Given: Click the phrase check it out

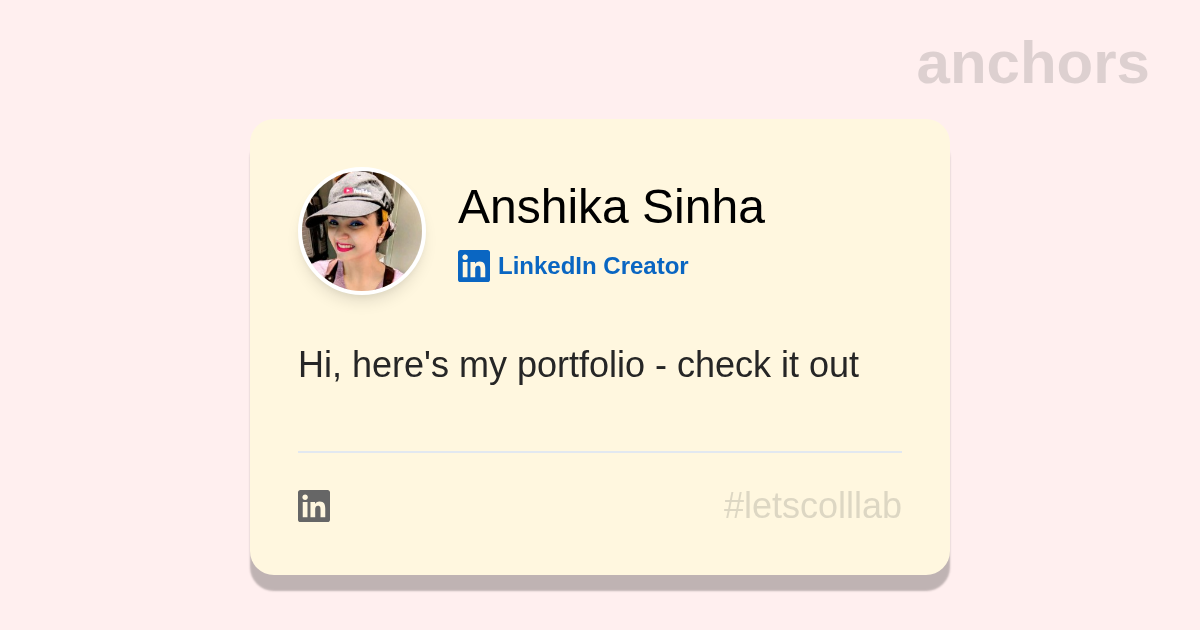Looking at the screenshot, I should pyautogui.click(x=767, y=365).
